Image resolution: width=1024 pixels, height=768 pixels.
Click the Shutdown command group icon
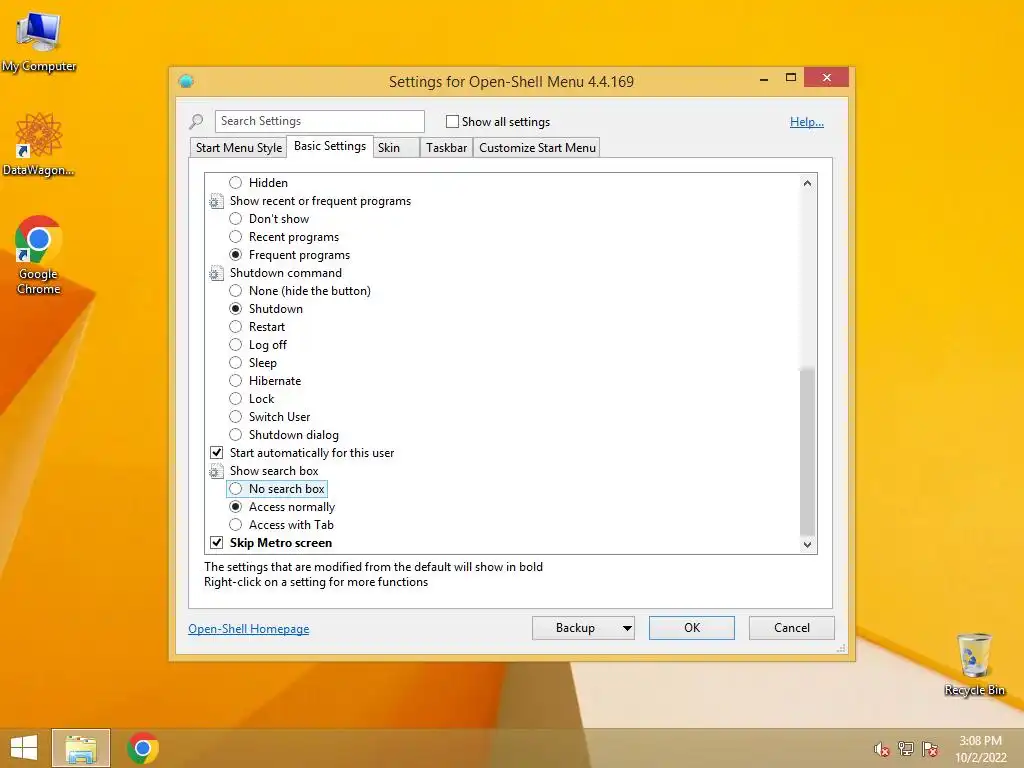tap(216, 273)
